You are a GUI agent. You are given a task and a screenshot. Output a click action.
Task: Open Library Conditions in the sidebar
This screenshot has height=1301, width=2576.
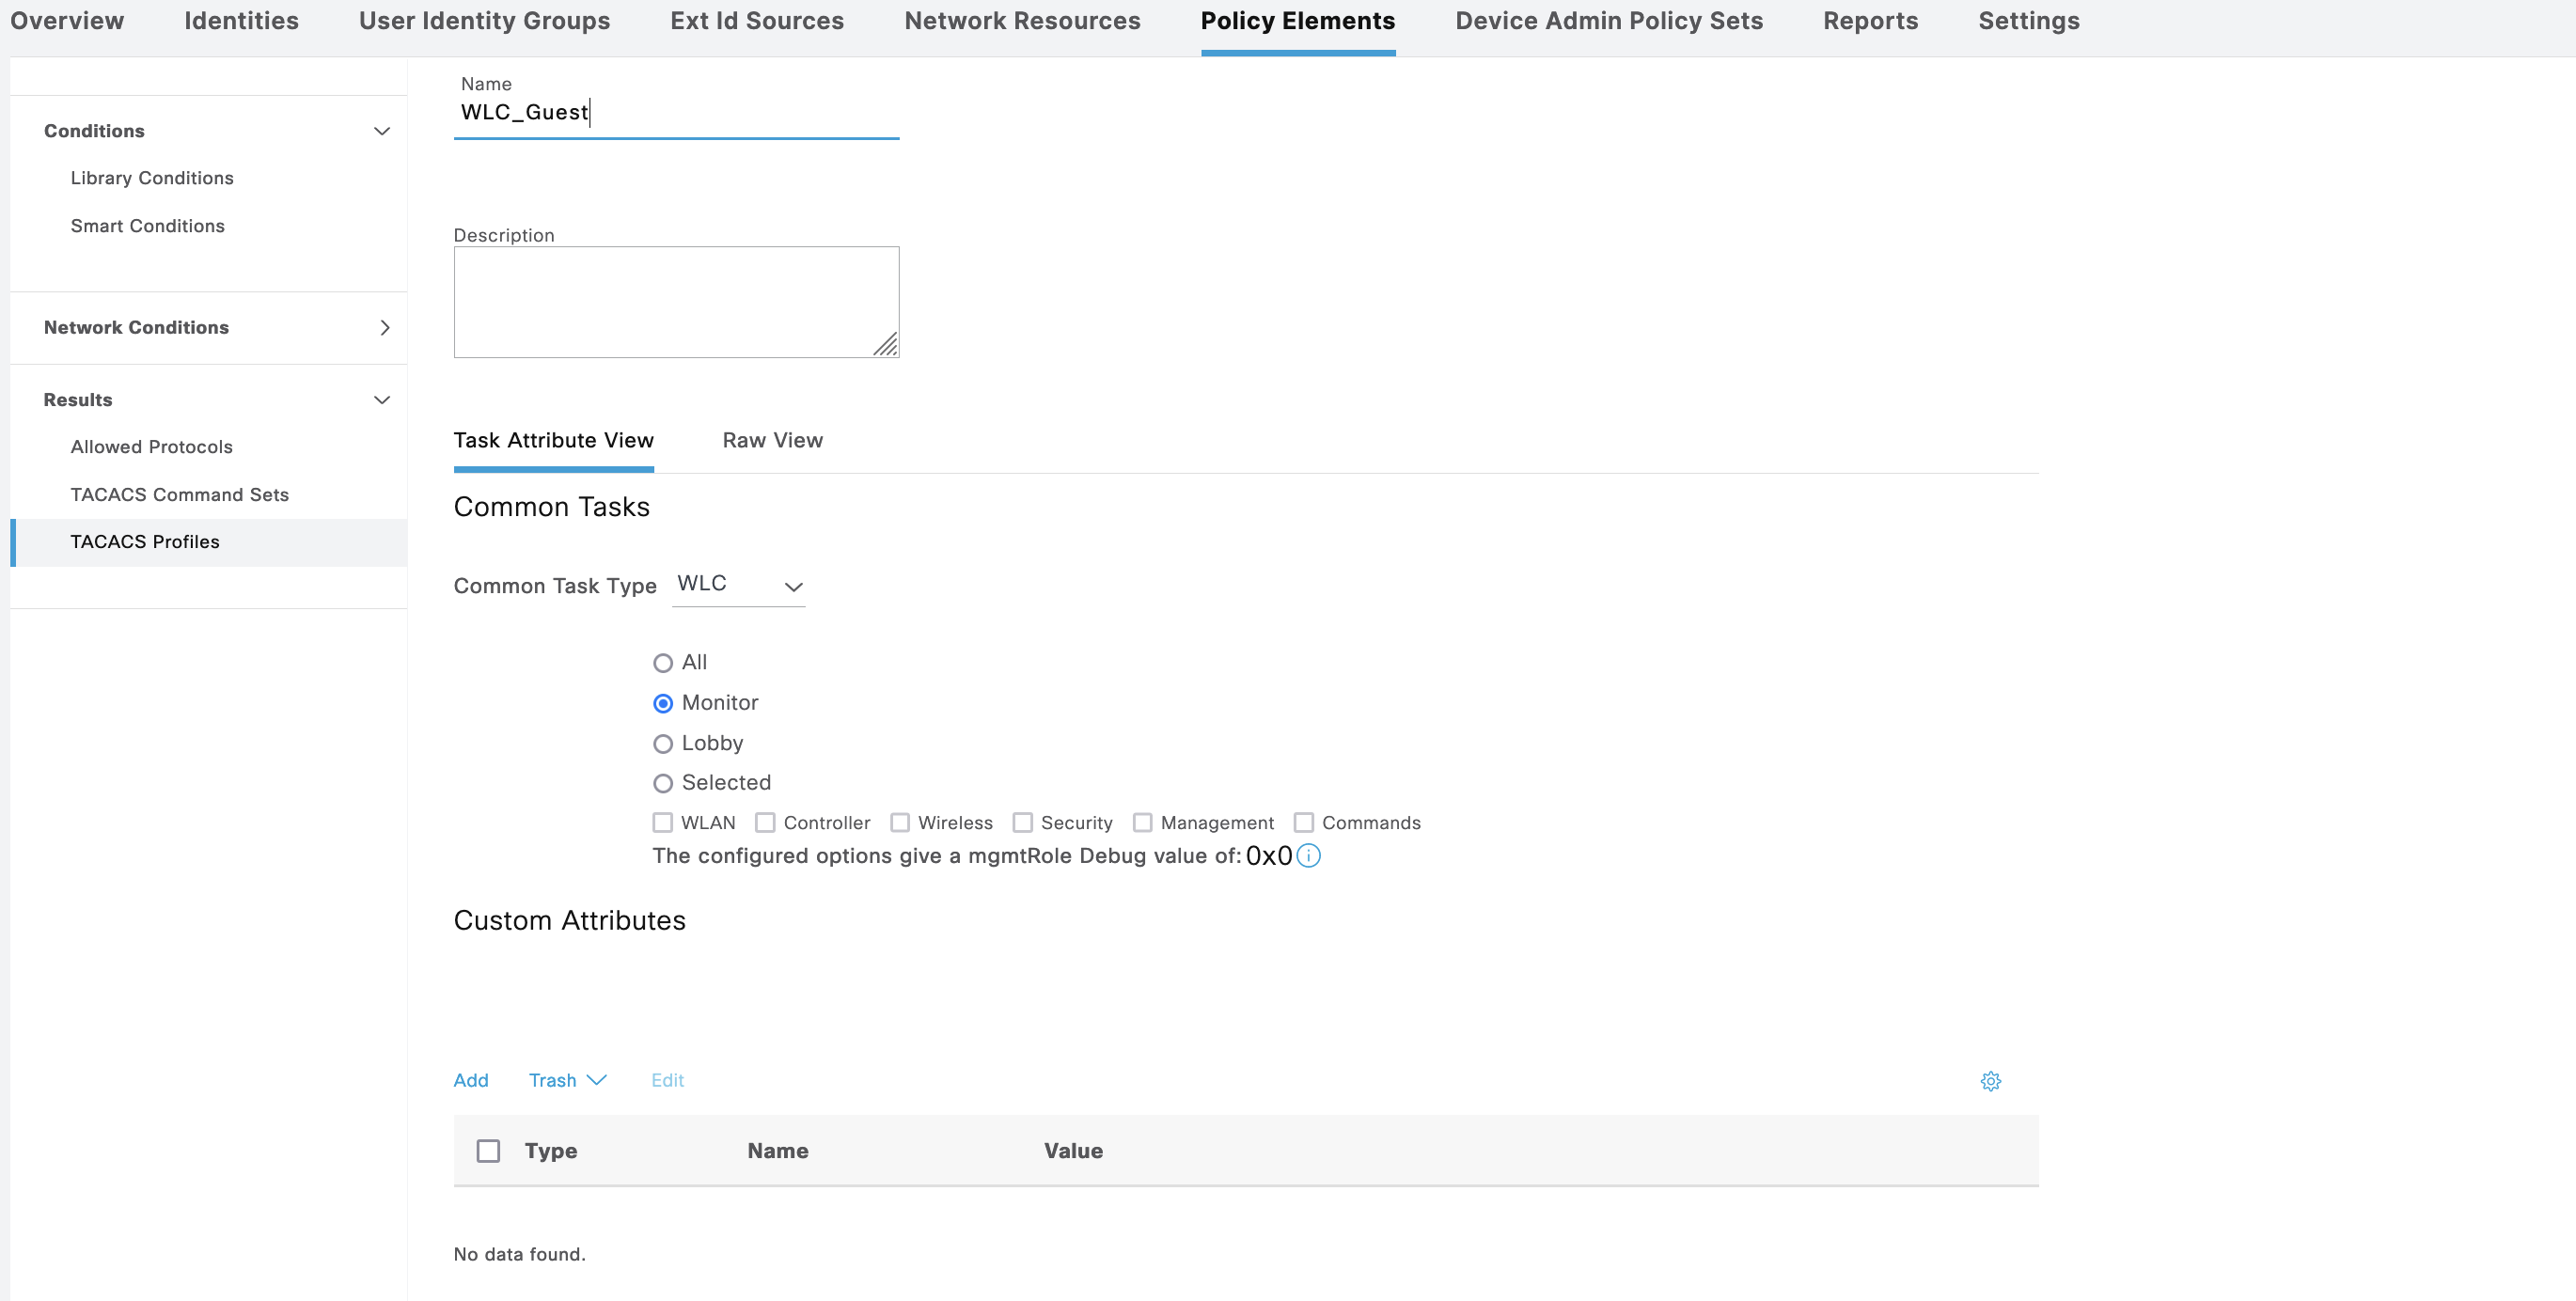(152, 178)
